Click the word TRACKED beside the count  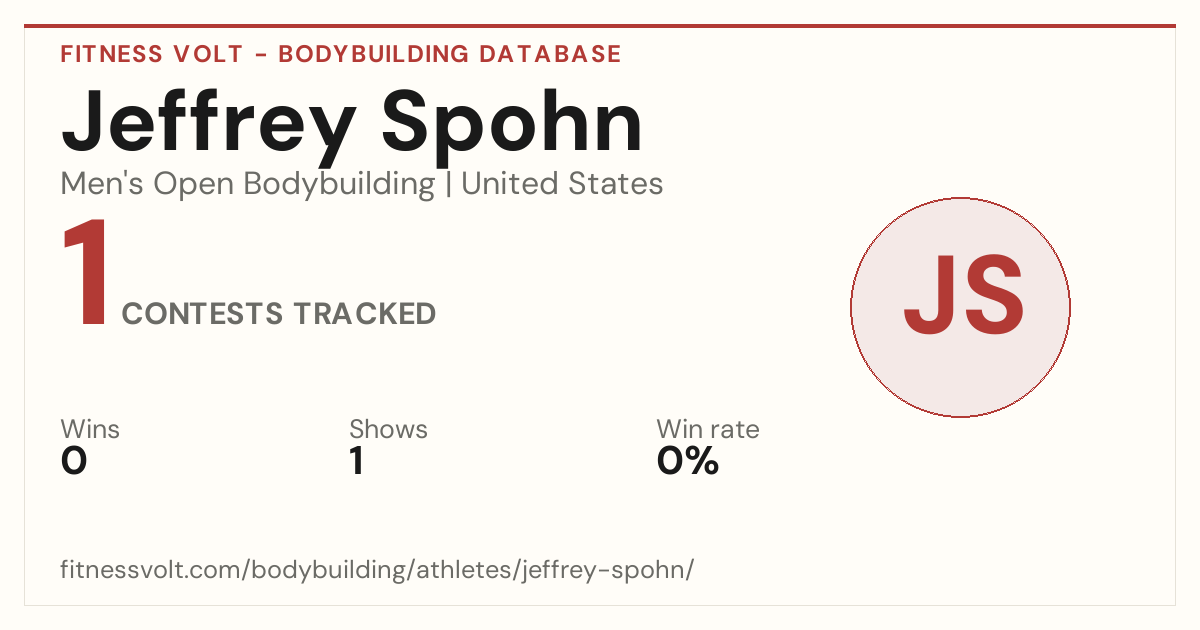point(365,314)
